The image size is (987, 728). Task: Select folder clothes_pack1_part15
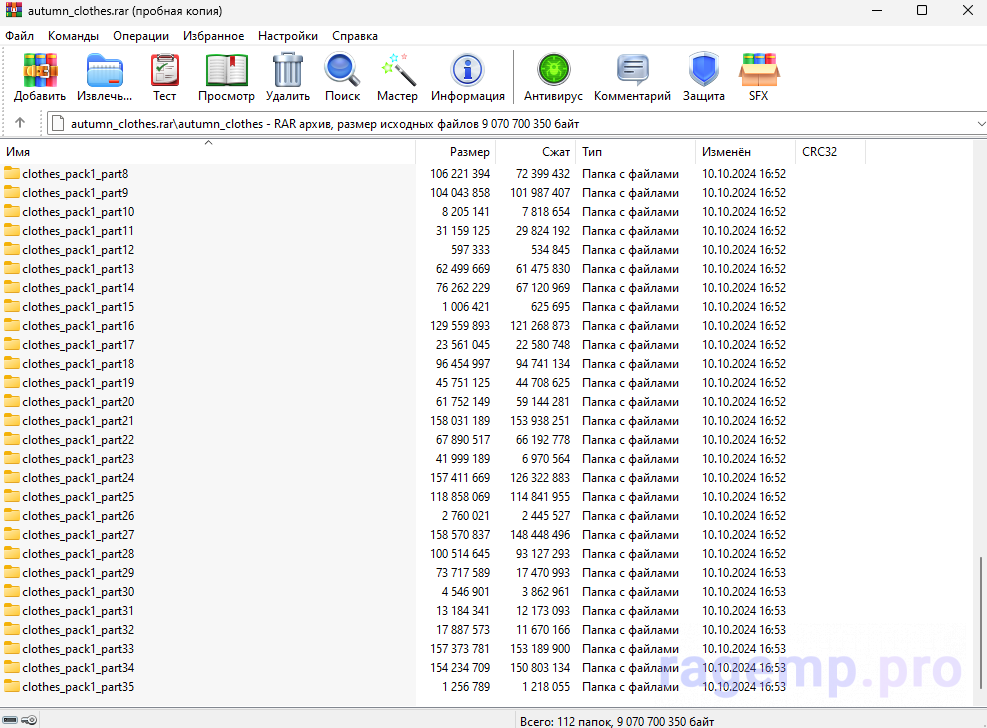point(78,306)
